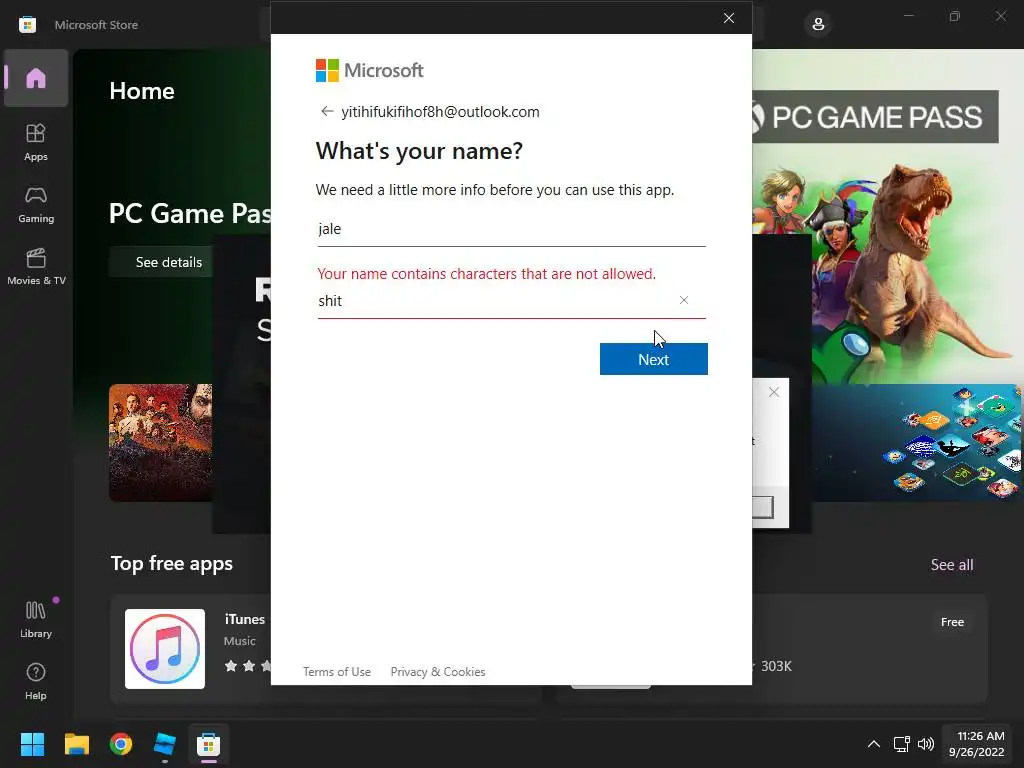Click the Next button
The height and width of the screenshot is (768, 1024).
tap(654, 359)
